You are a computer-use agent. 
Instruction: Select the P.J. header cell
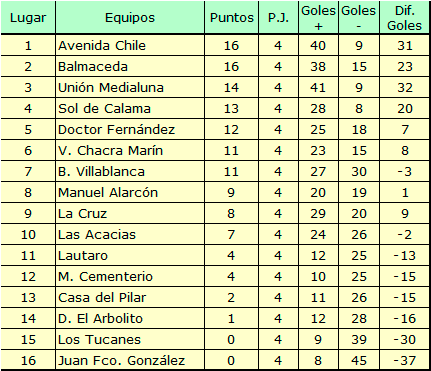[x=278, y=17]
